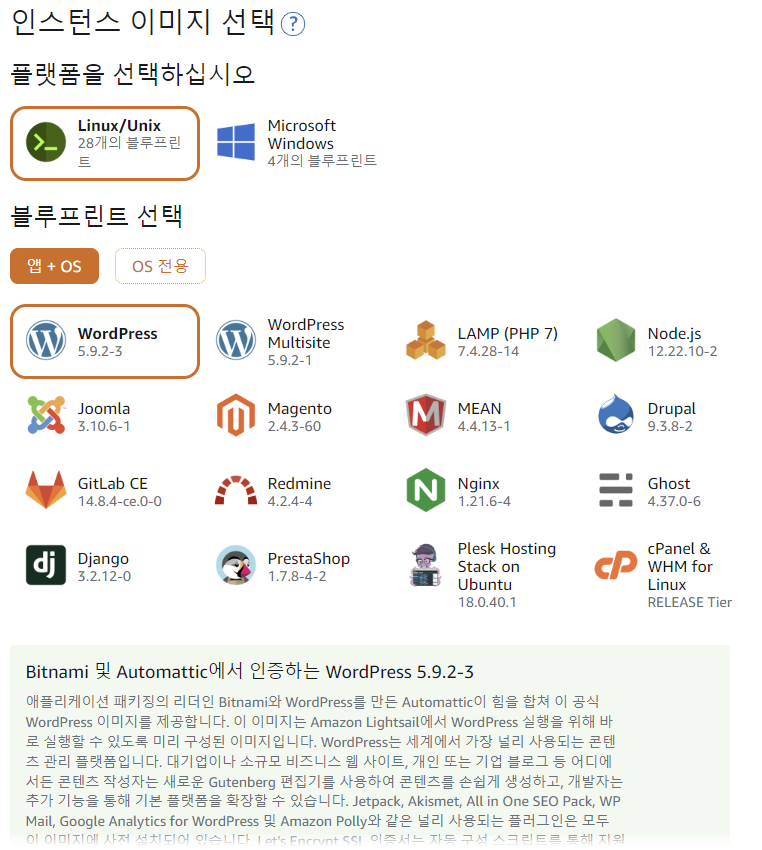
Task: Select the MEAN stack shield icon
Action: pos(425,415)
